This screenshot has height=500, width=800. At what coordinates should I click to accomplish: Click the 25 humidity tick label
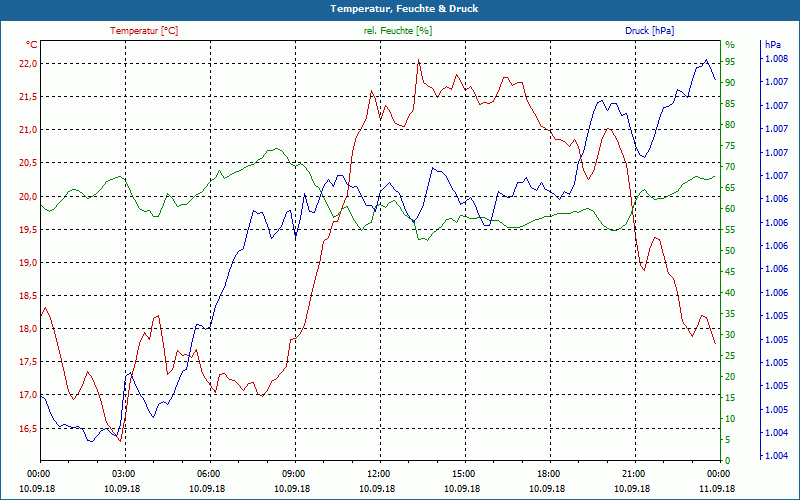(730, 356)
